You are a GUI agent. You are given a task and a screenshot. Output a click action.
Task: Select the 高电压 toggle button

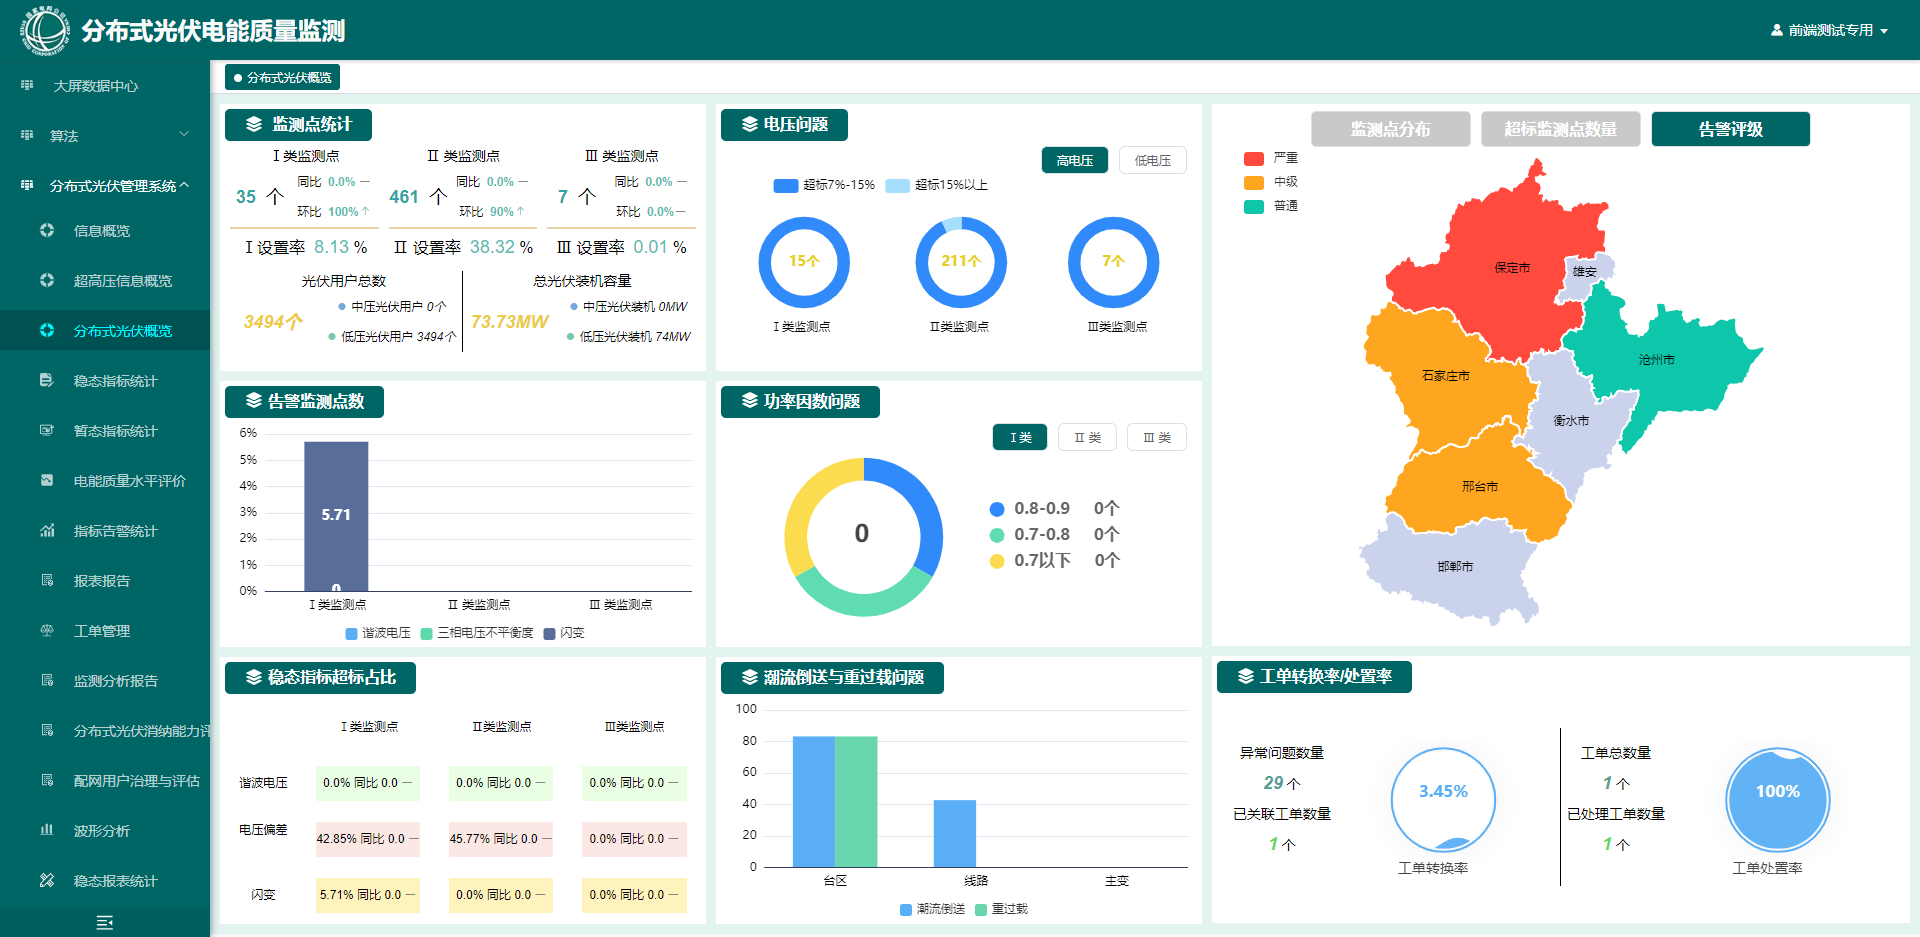pyautogui.click(x=1075, y=161)
